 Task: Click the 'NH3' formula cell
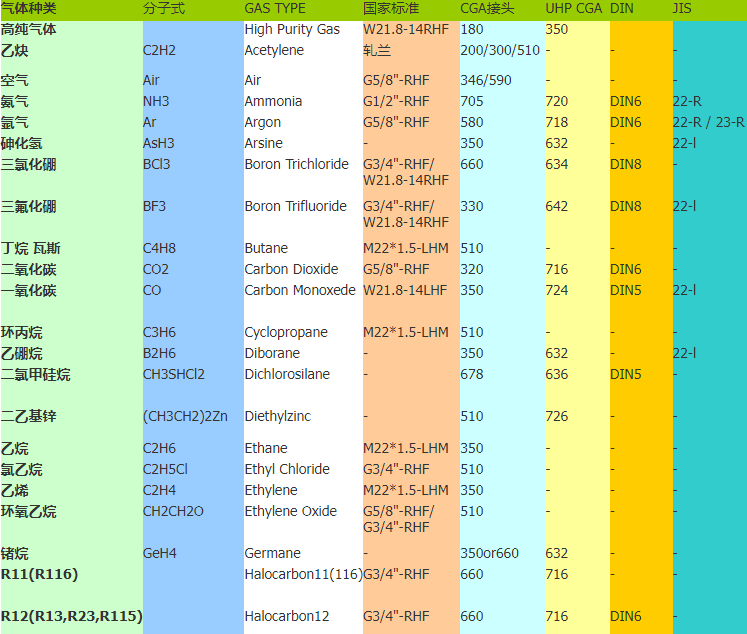tap(156, 101)
